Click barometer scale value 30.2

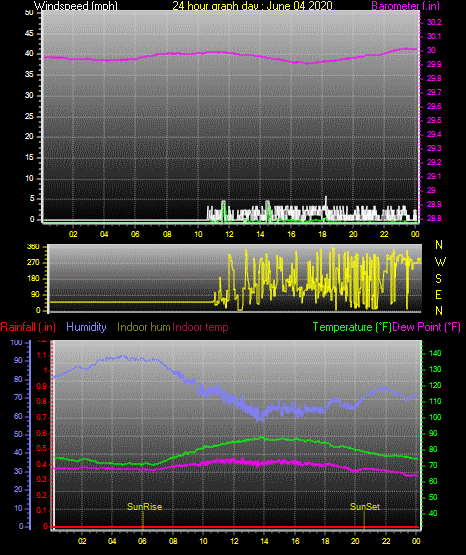pos(434,22)
